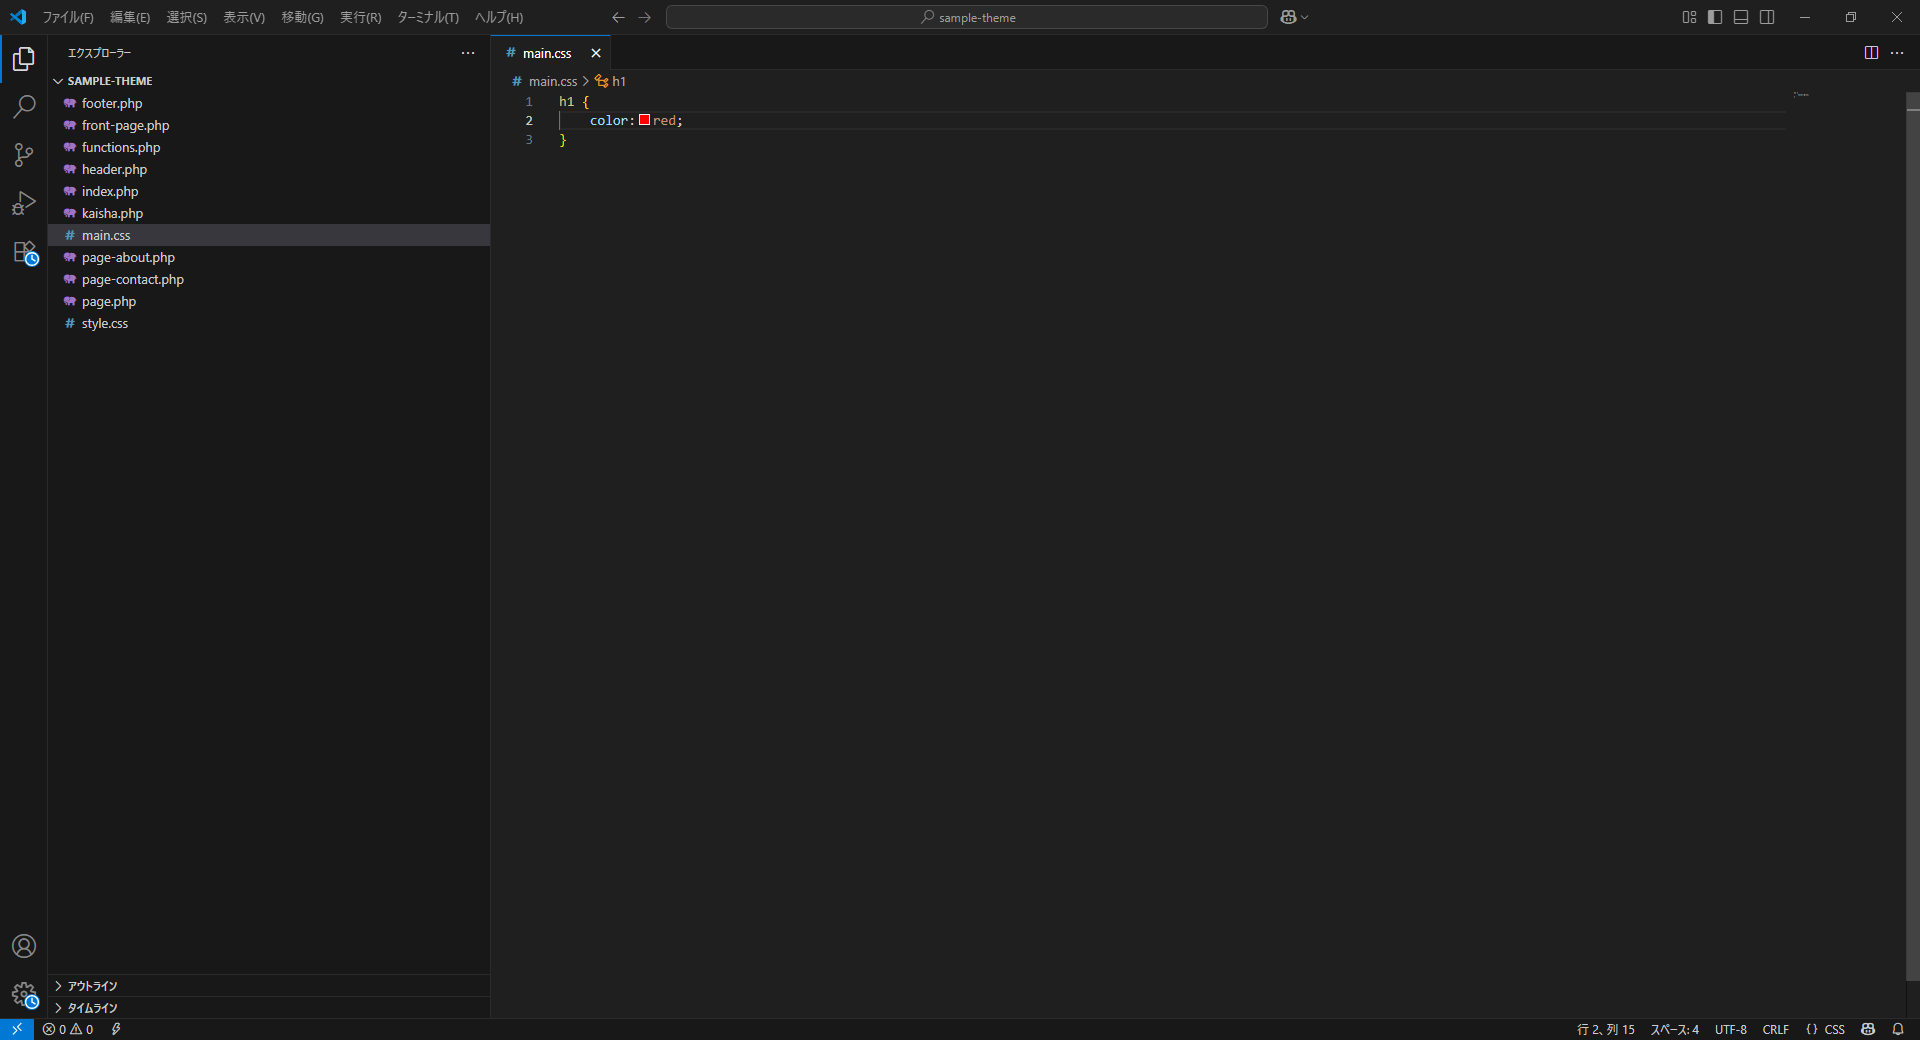Open the ファイル(F) menu

pos(68,17)
